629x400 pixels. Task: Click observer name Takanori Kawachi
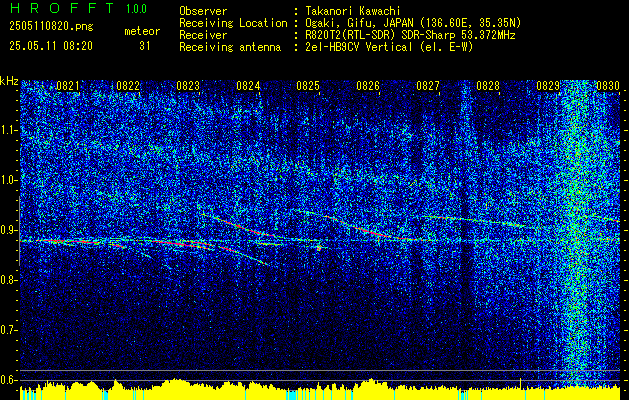(353, 11)
